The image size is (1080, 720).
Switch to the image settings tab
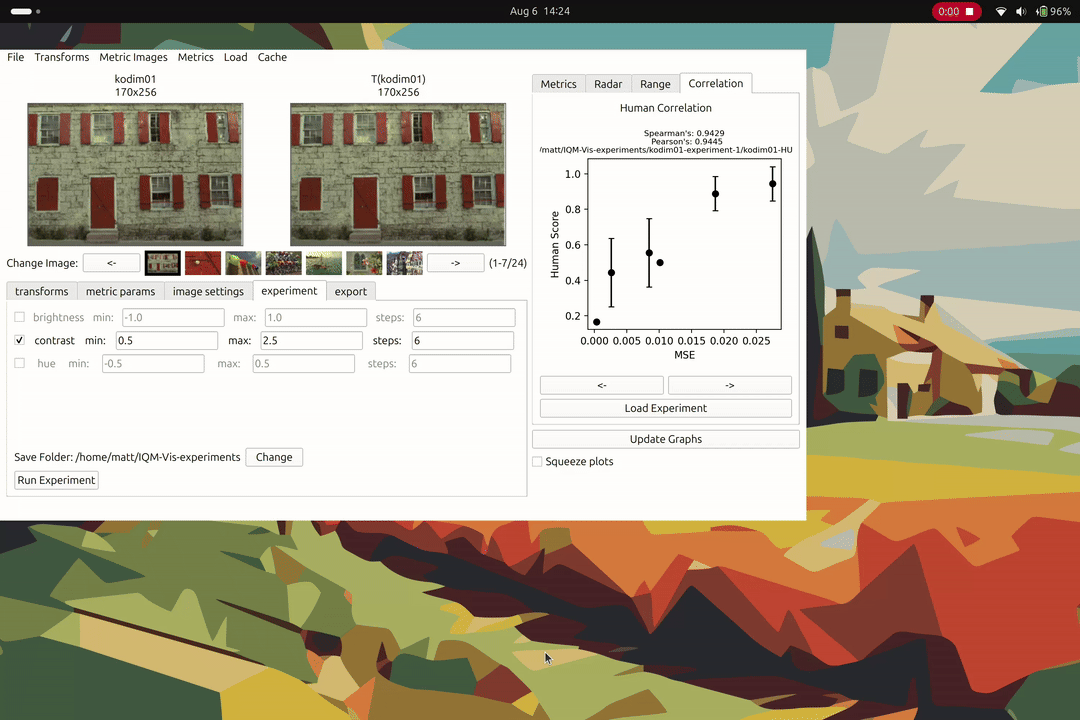208,291
